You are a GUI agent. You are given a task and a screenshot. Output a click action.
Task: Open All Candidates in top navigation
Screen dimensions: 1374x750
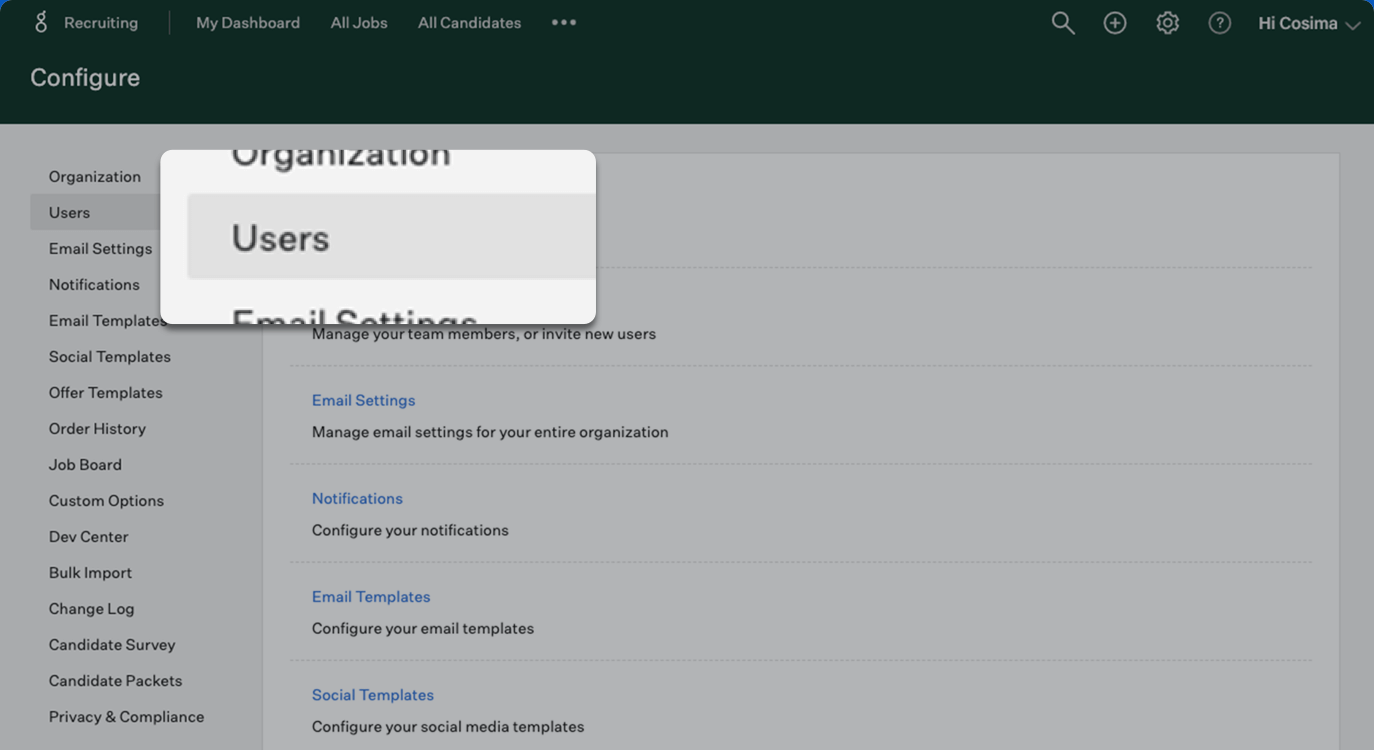coord(469,22)
